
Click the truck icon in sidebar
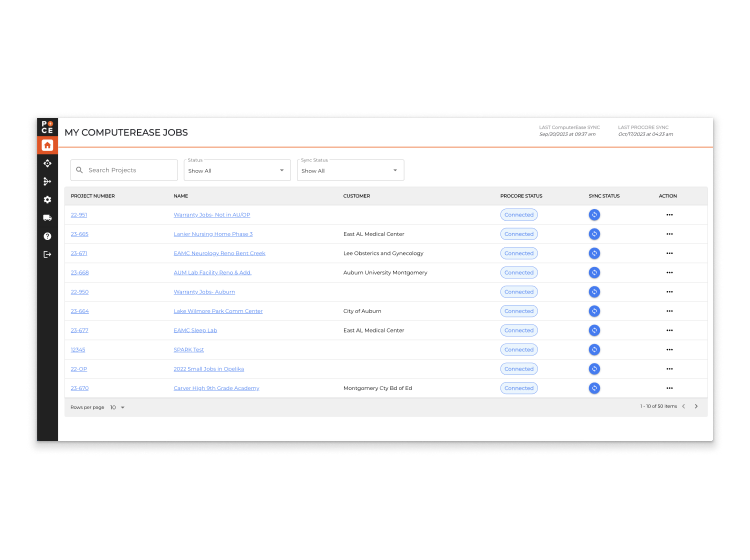click(47, 218)
